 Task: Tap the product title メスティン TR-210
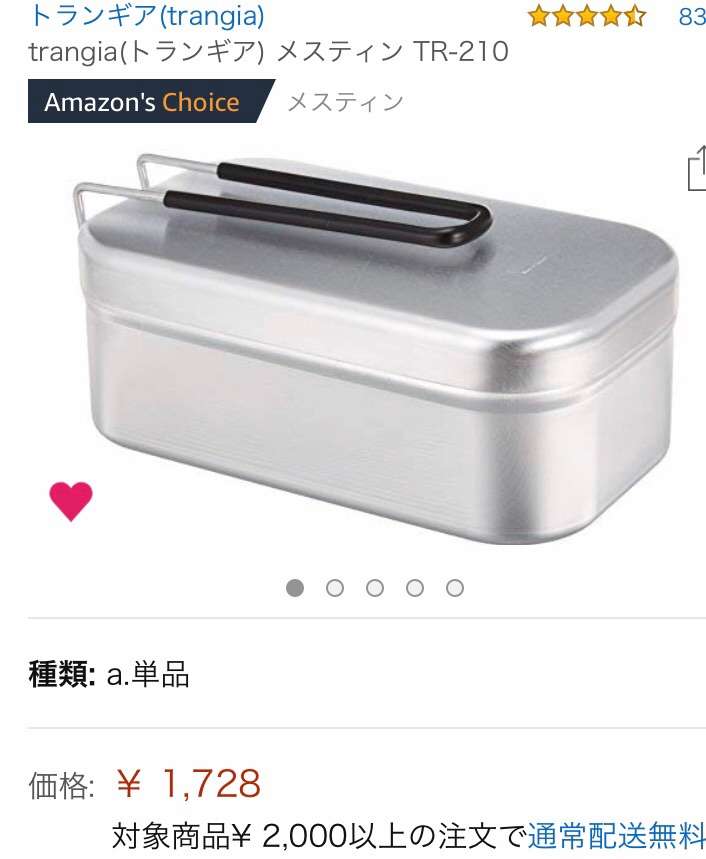click(x=268, y=51)
